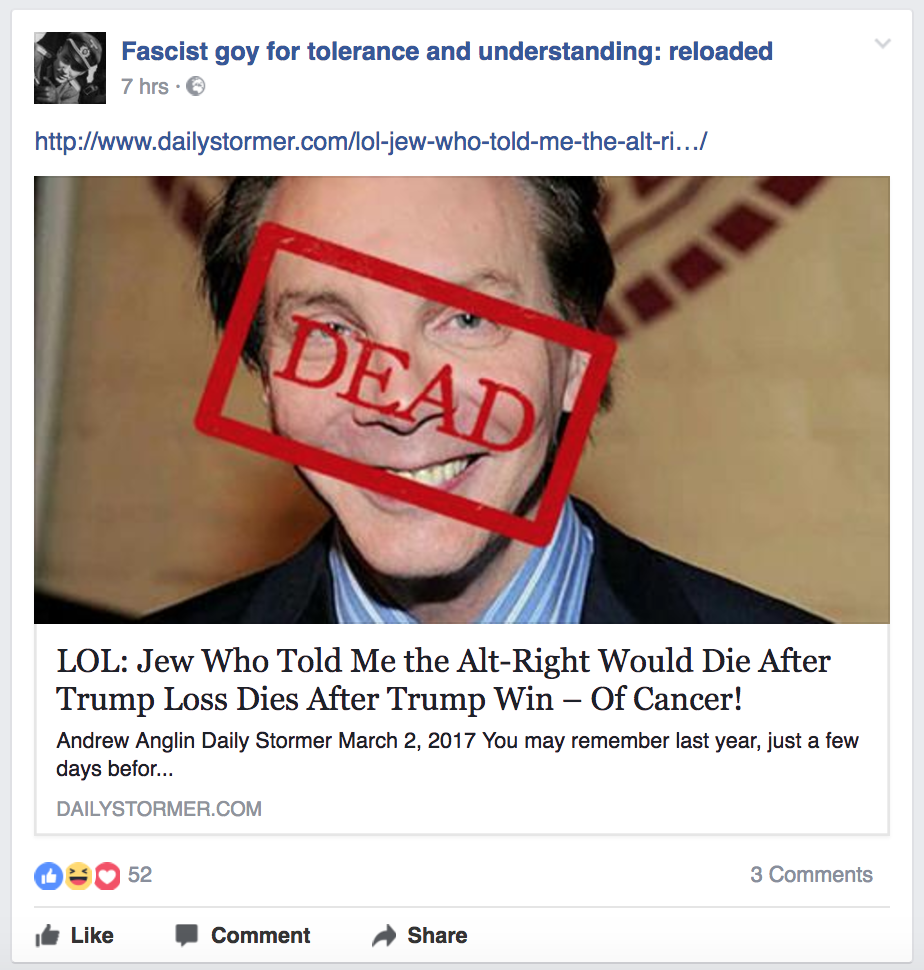
Task: Open the '3 Comments' link
Action: tap(811, 875)
